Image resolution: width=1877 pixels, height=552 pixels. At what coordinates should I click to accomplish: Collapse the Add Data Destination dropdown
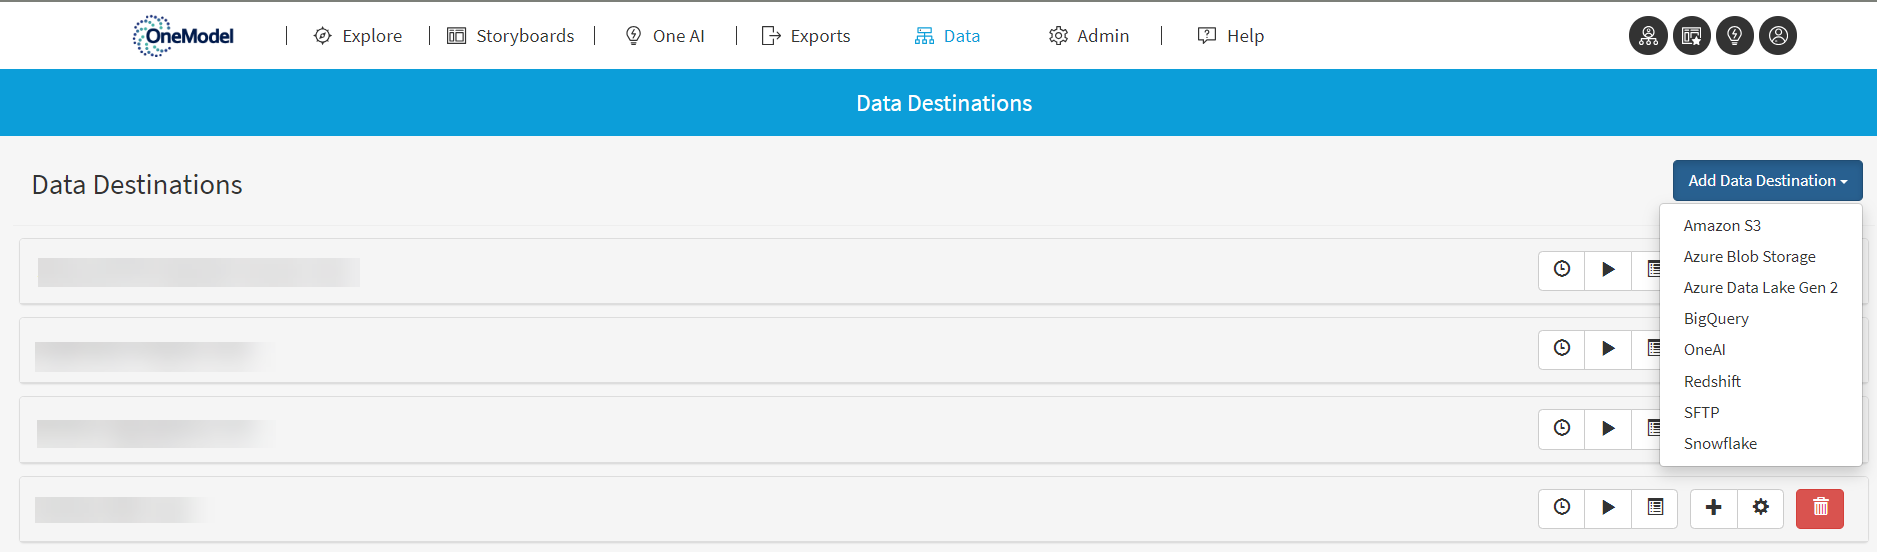click(1766, 181)
